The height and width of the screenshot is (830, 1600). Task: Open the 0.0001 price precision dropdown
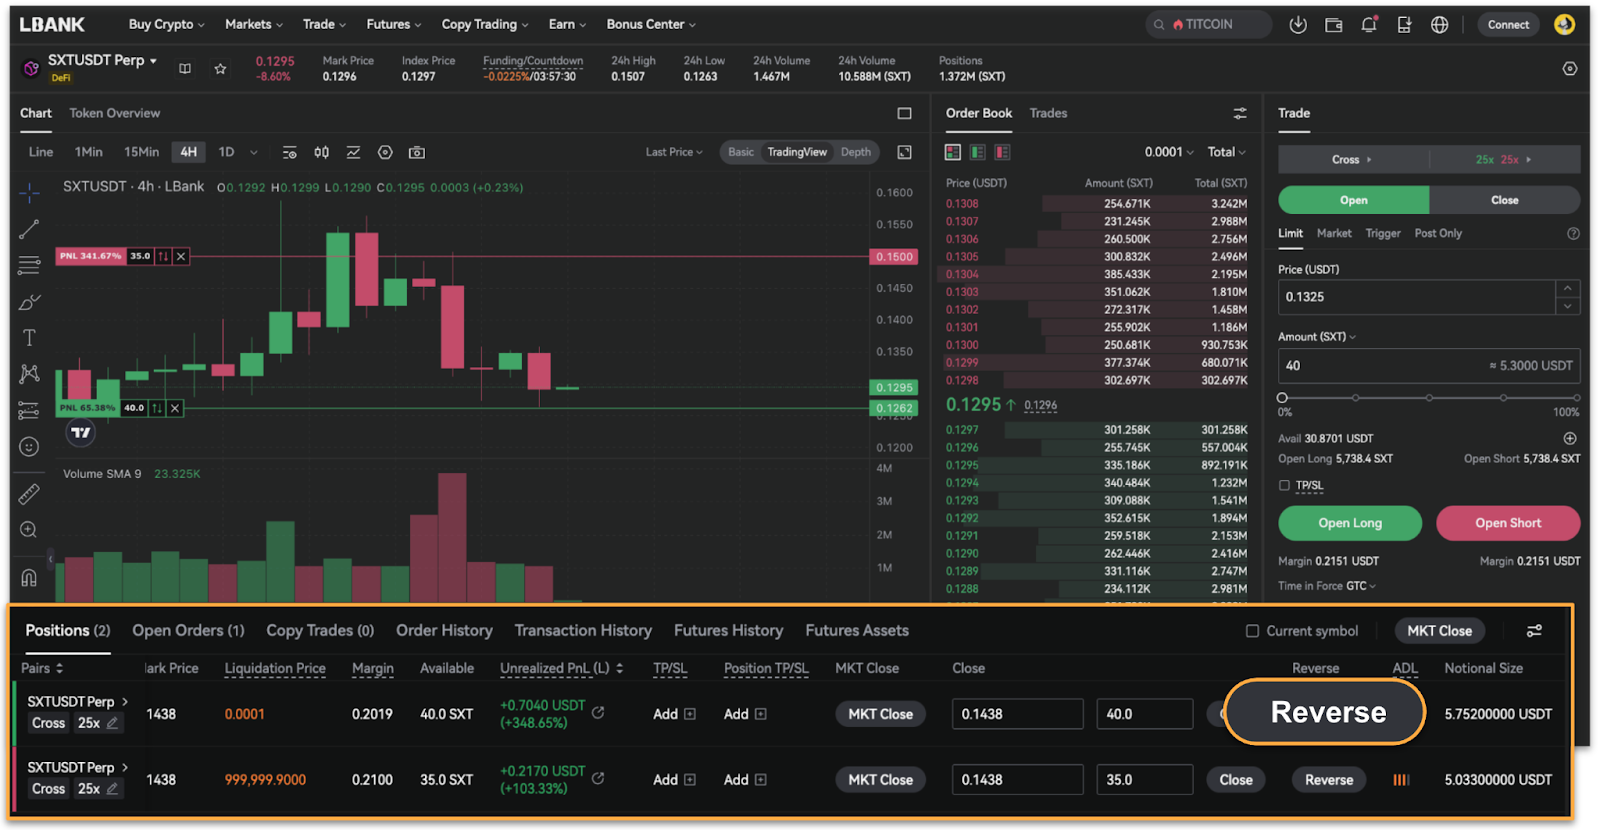(x=1169, y=152)
